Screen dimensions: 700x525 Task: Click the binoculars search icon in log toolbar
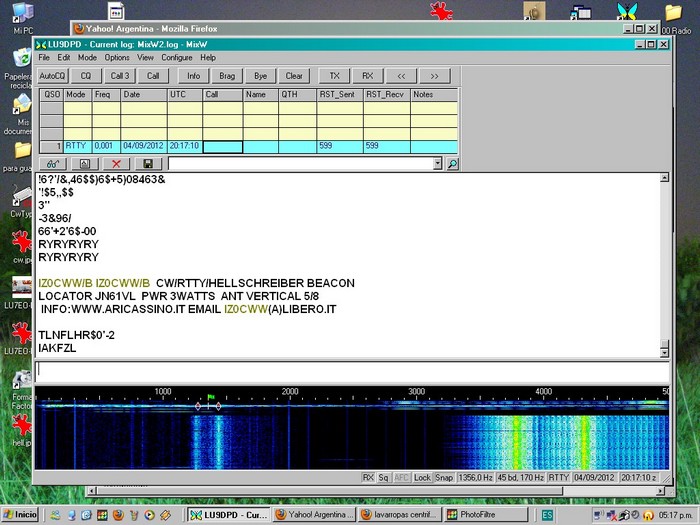click(x=52, y=163)
